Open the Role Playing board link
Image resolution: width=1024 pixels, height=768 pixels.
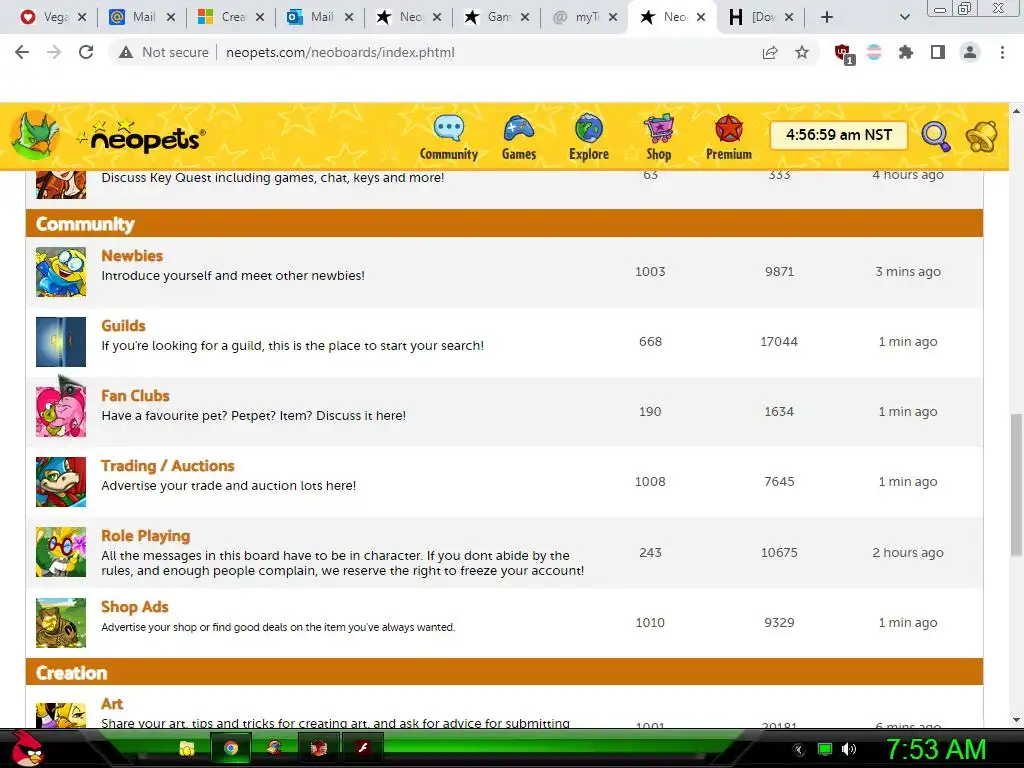point(146,536)
